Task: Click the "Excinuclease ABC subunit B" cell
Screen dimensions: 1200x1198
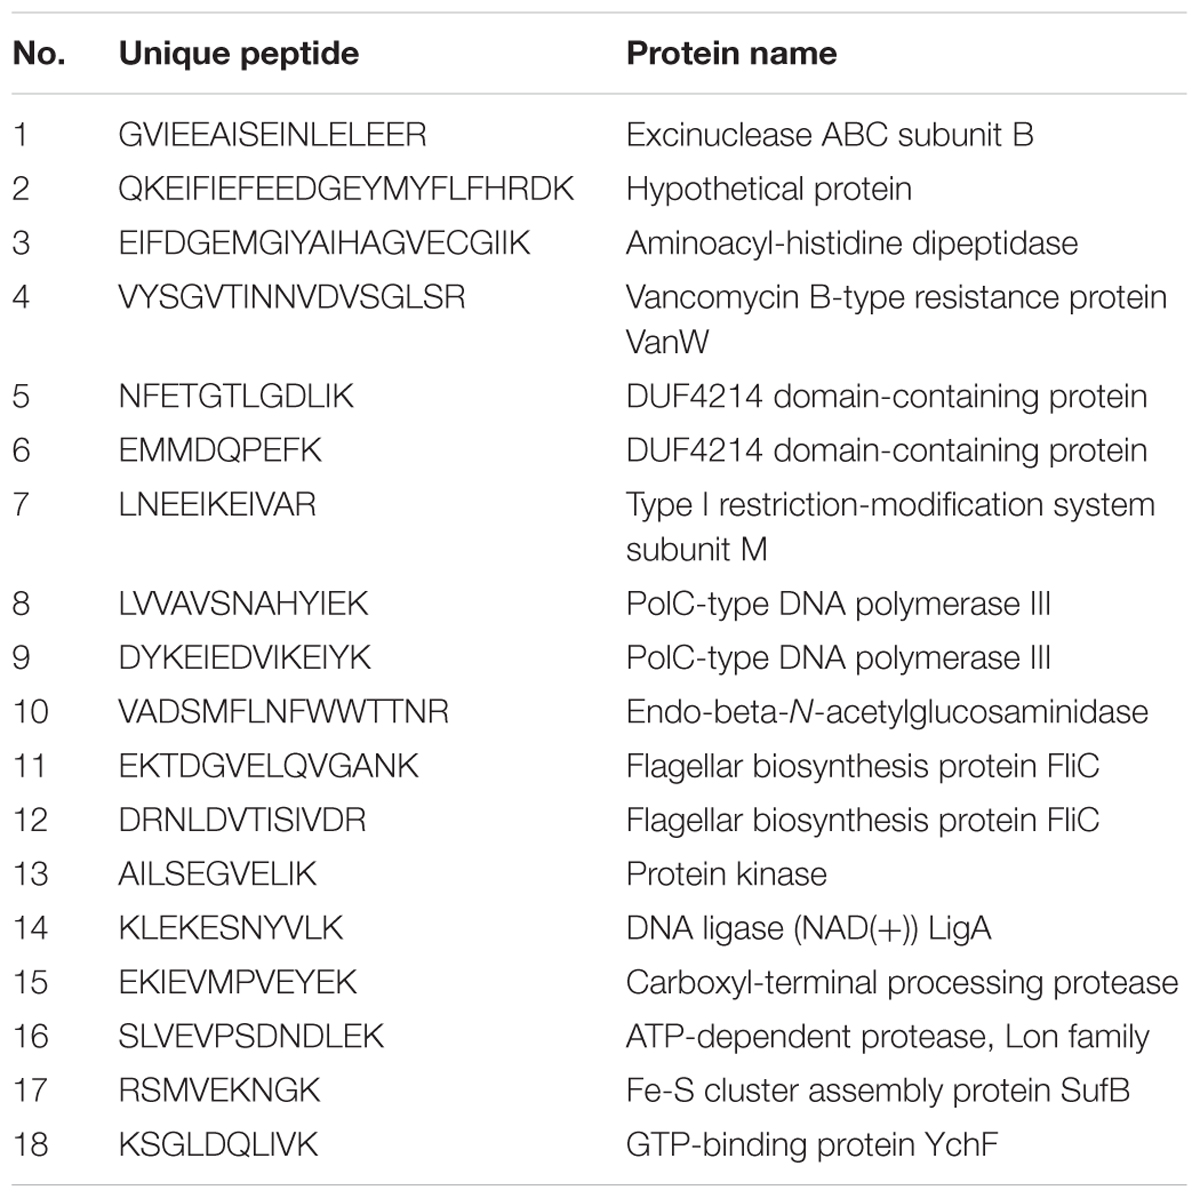Action: click(829, 135)
